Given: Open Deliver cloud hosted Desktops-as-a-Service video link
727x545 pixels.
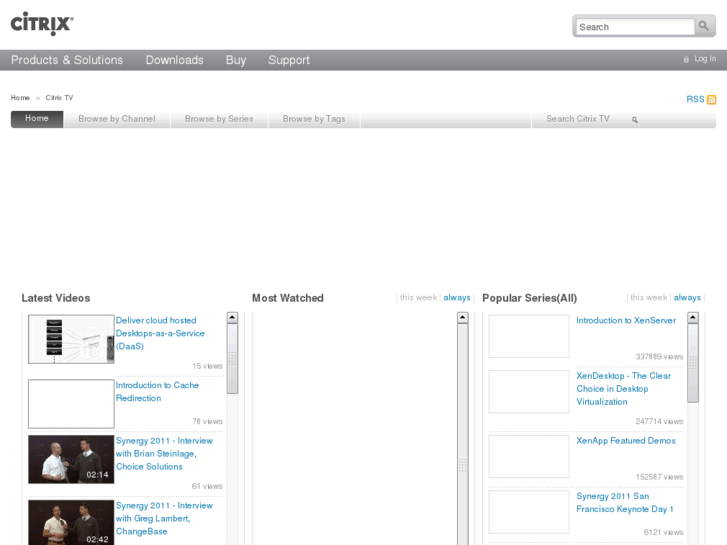Looking at the screenshot, I should (x=160, y=333).
